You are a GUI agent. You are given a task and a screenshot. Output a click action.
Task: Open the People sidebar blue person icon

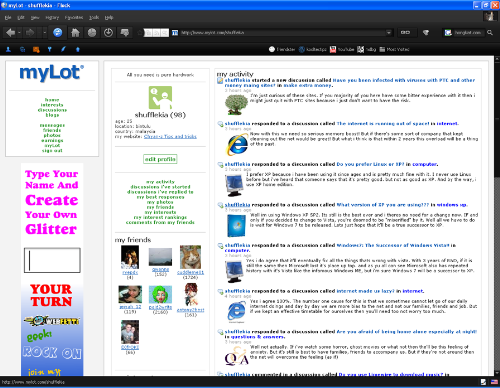click(8, 49)
